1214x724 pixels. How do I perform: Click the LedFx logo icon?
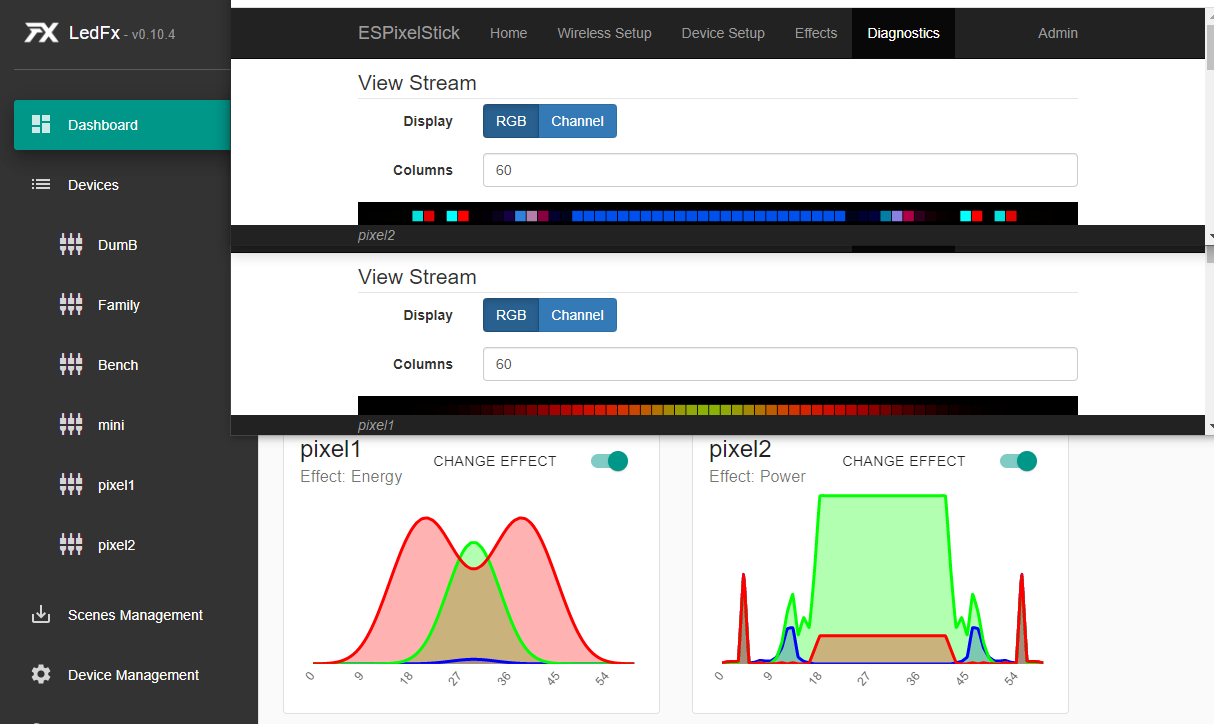point(42,34)
